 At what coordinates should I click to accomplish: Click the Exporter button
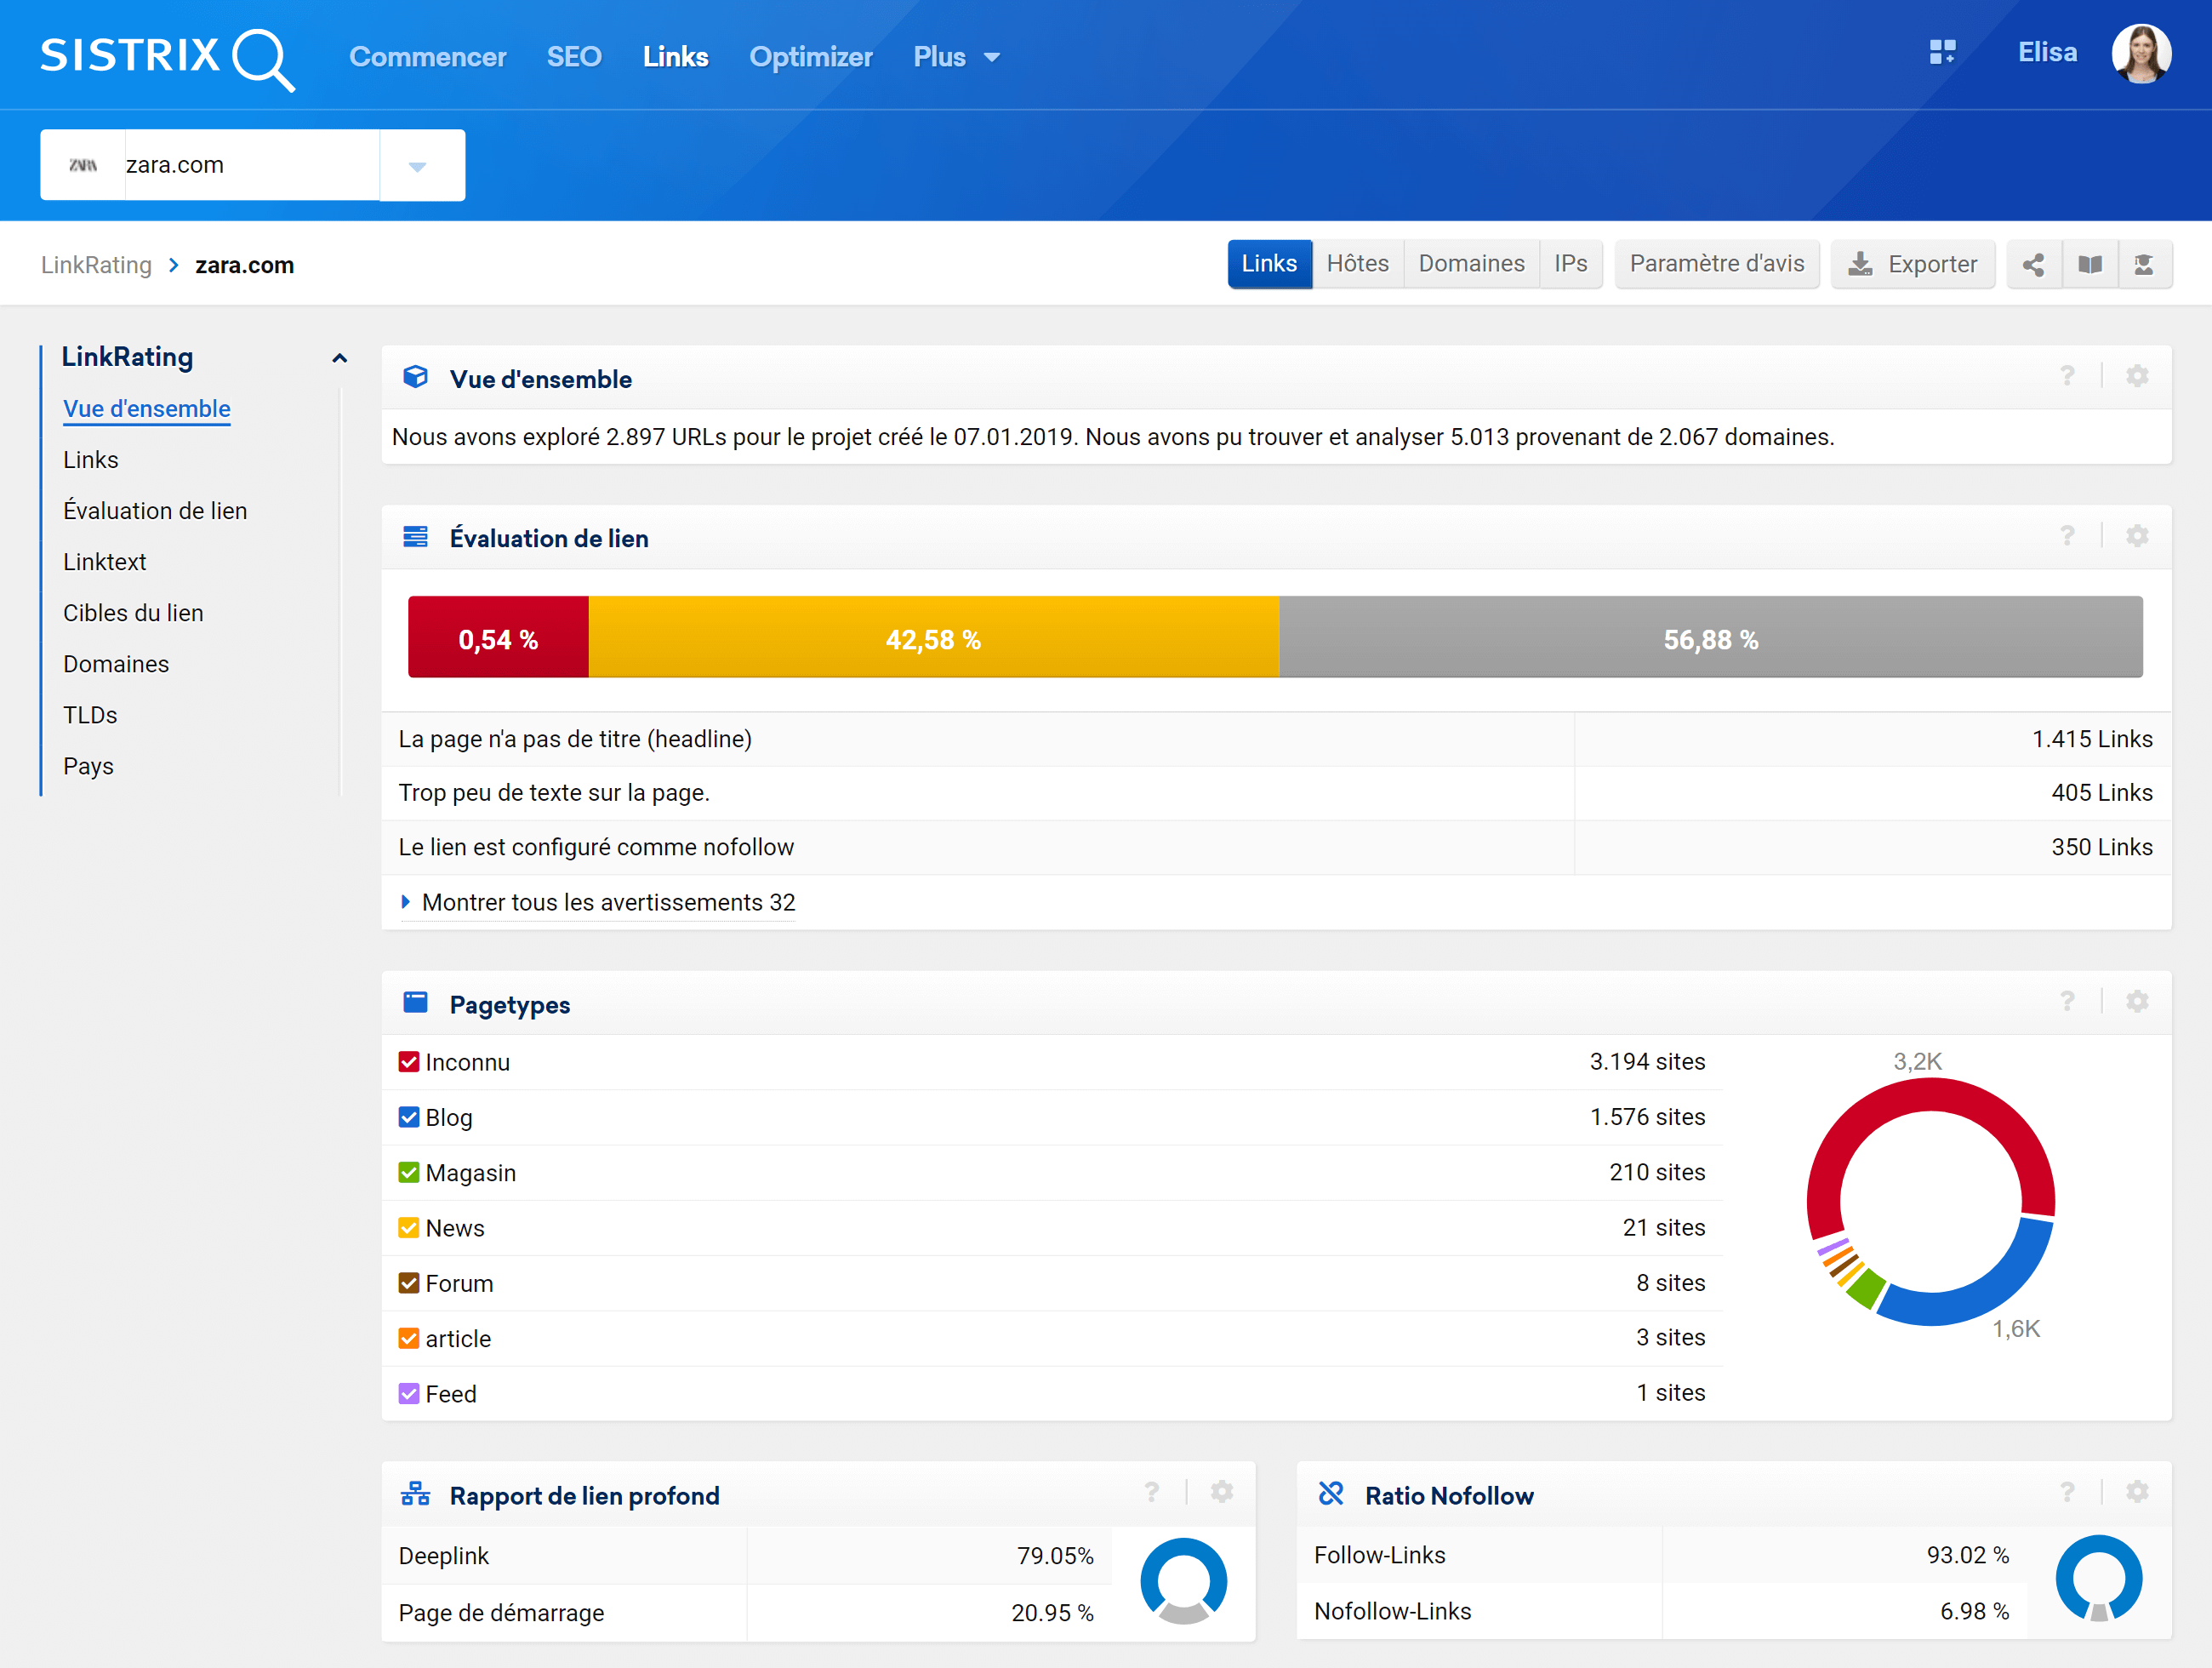[x=1912, y=264]
